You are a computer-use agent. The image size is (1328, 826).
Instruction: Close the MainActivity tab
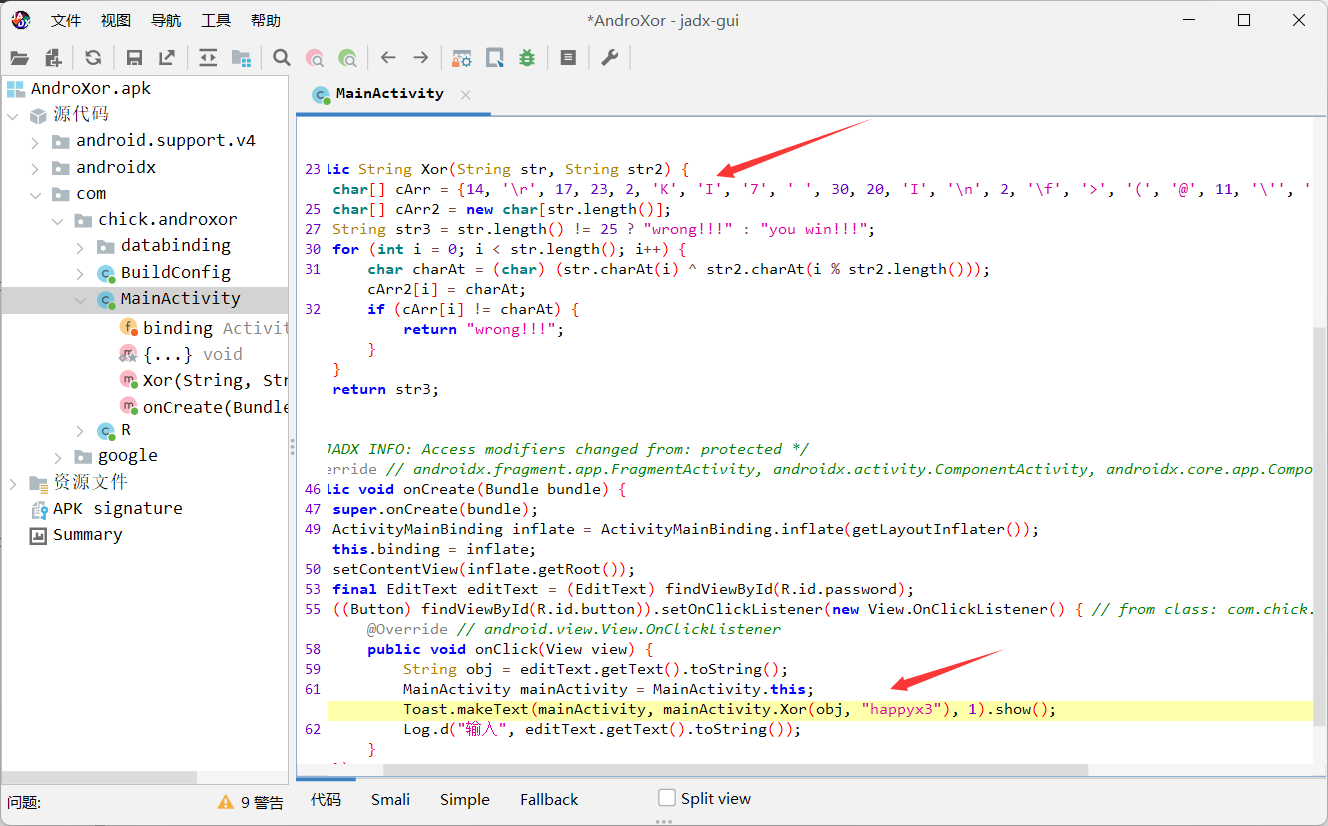[465, 95]
